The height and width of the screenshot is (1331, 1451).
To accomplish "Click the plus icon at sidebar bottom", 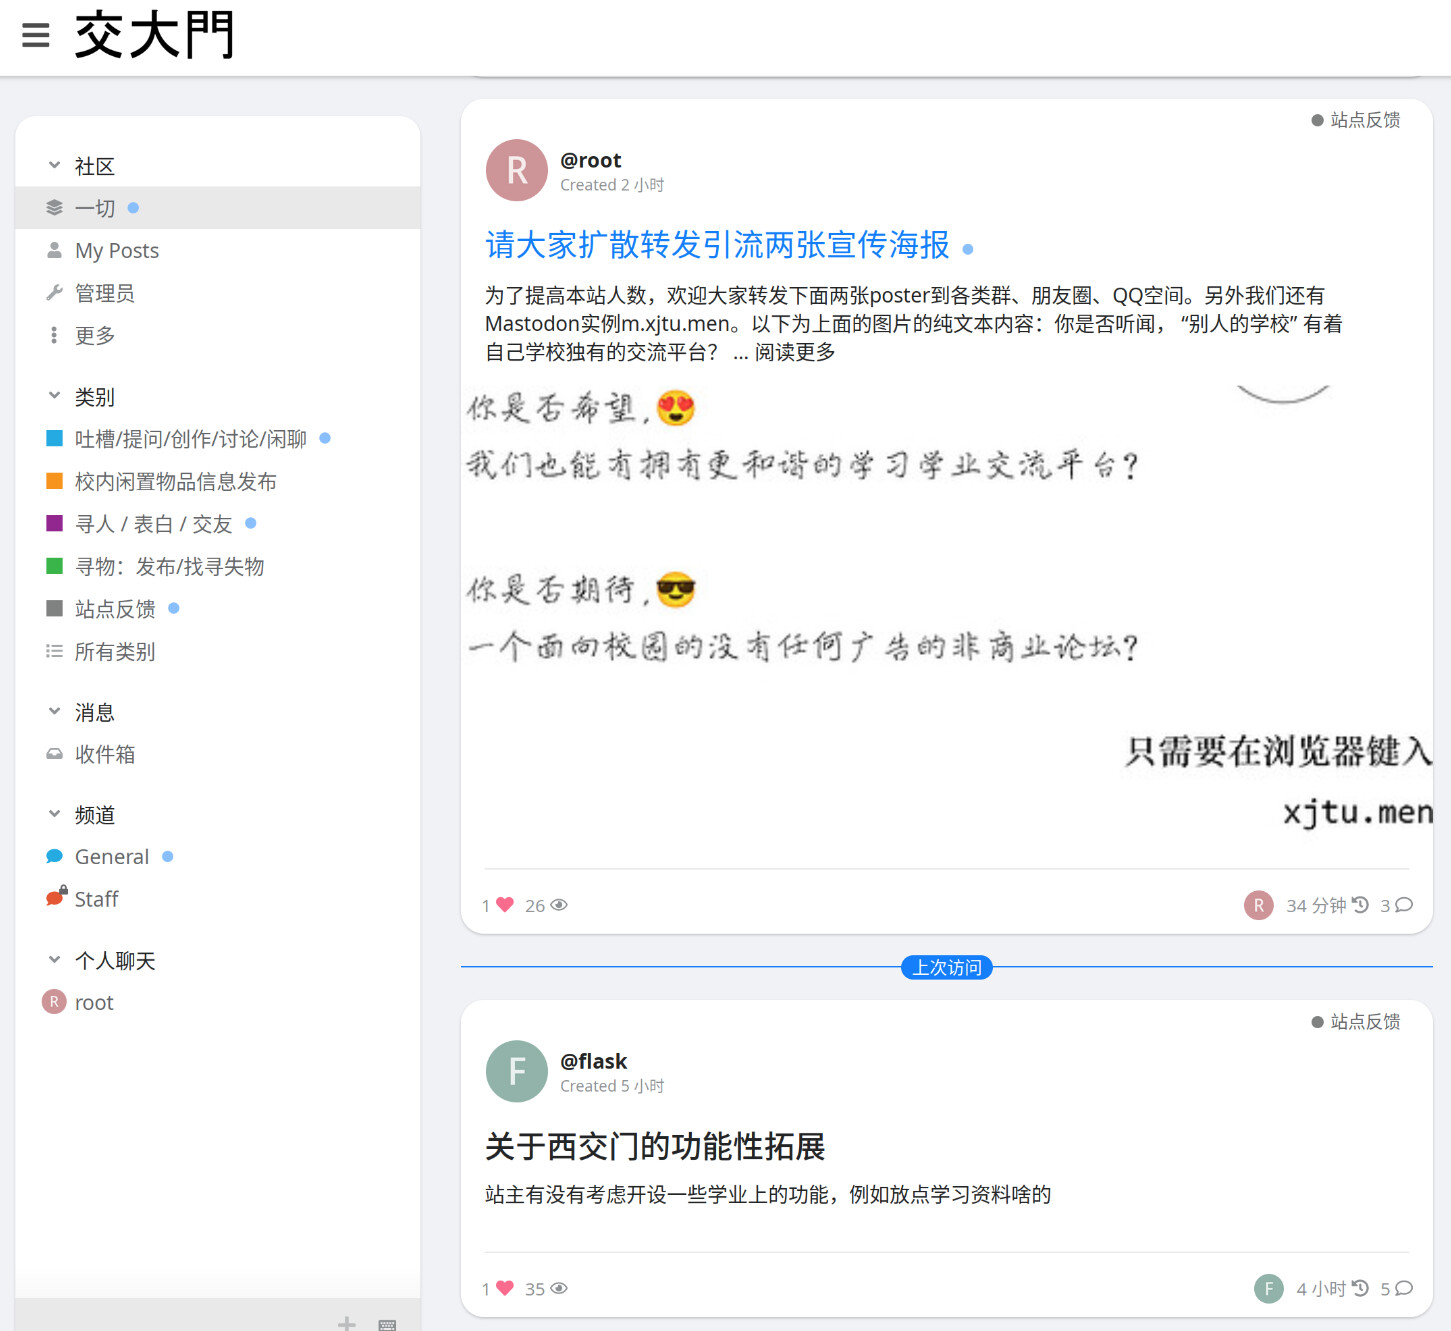I will 347,1323.
